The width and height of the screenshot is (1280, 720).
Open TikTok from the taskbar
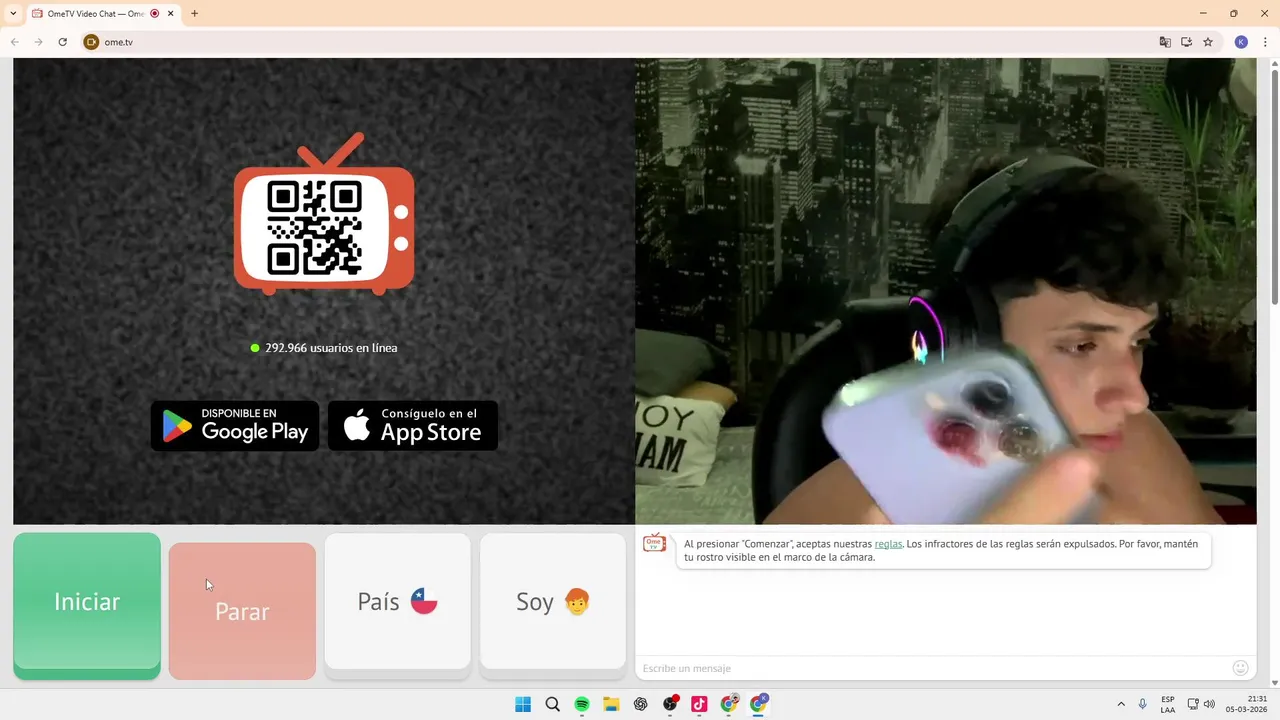point(699,704)
